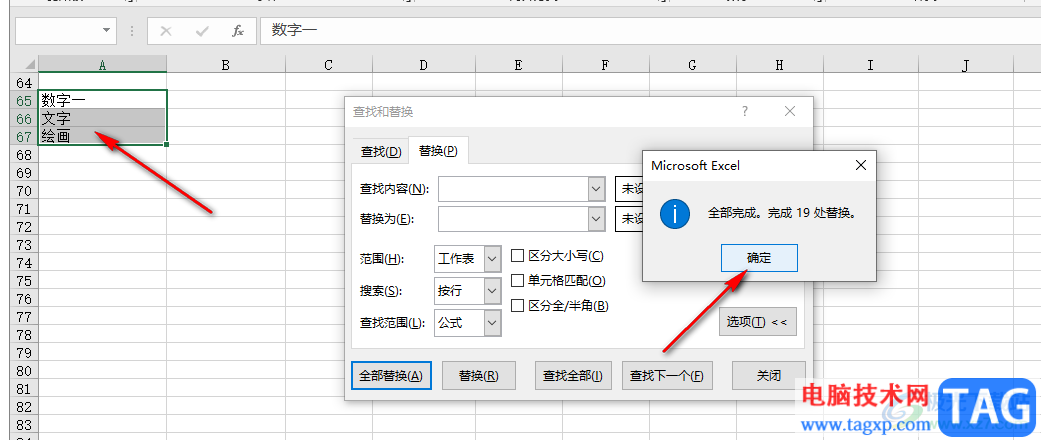This screenshot has height=440, width=1041.
Task: Click the 查找全部(I) button
Action: pyautogui.click(x=573, y=376)
